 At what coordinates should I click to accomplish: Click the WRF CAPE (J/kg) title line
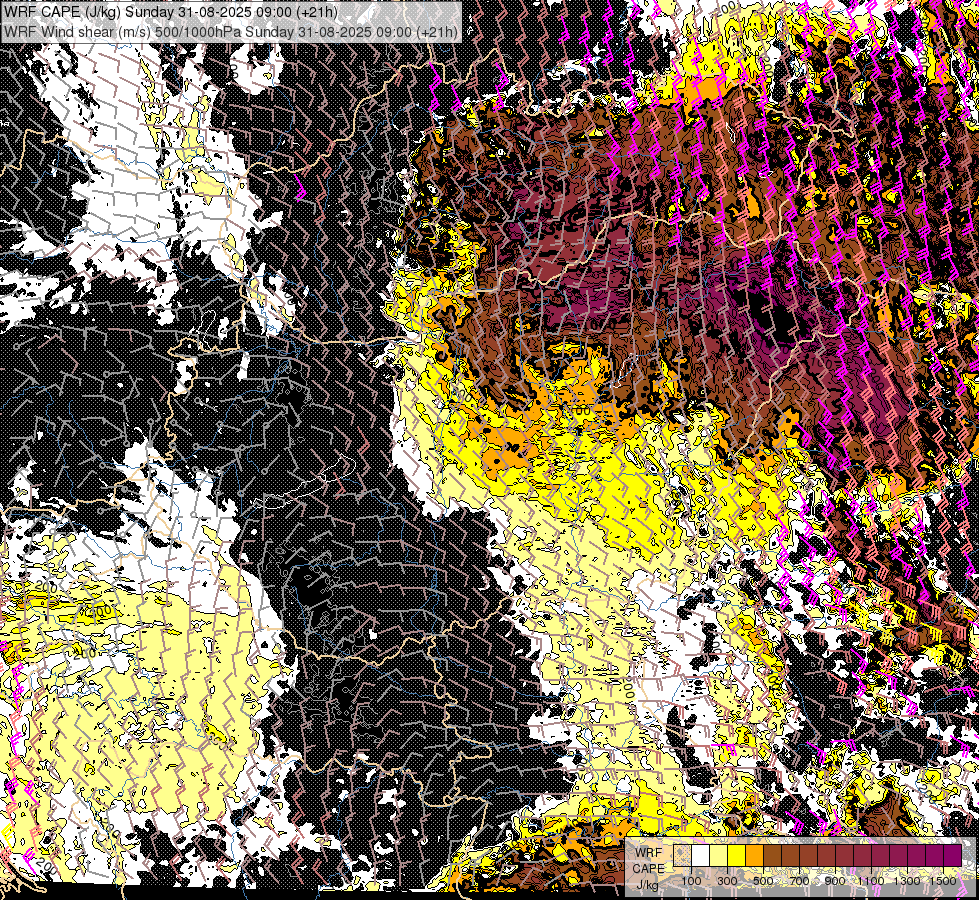click(x=170, y=12)
